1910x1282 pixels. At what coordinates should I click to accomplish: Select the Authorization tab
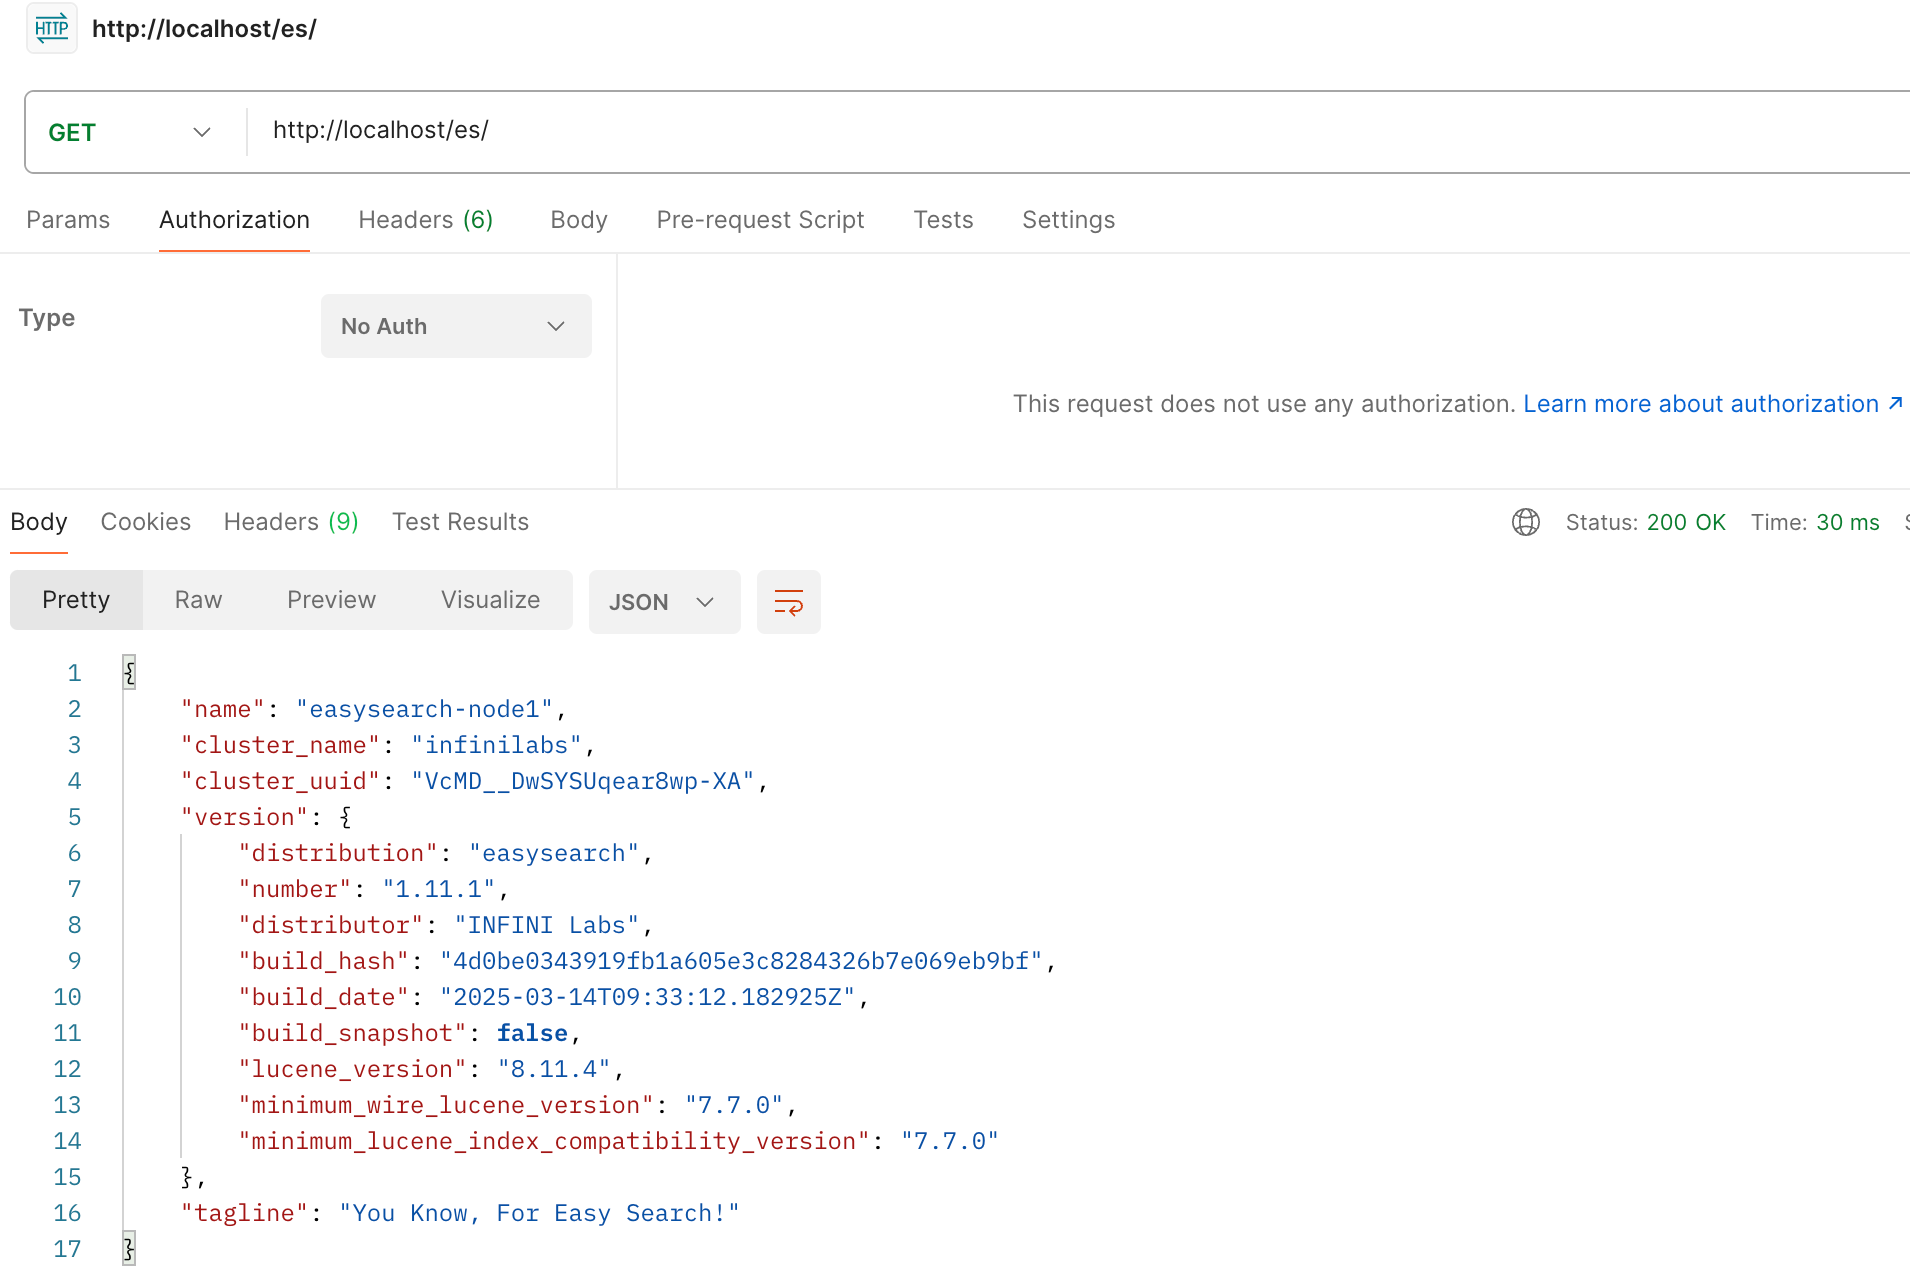[x=234, y=220]
